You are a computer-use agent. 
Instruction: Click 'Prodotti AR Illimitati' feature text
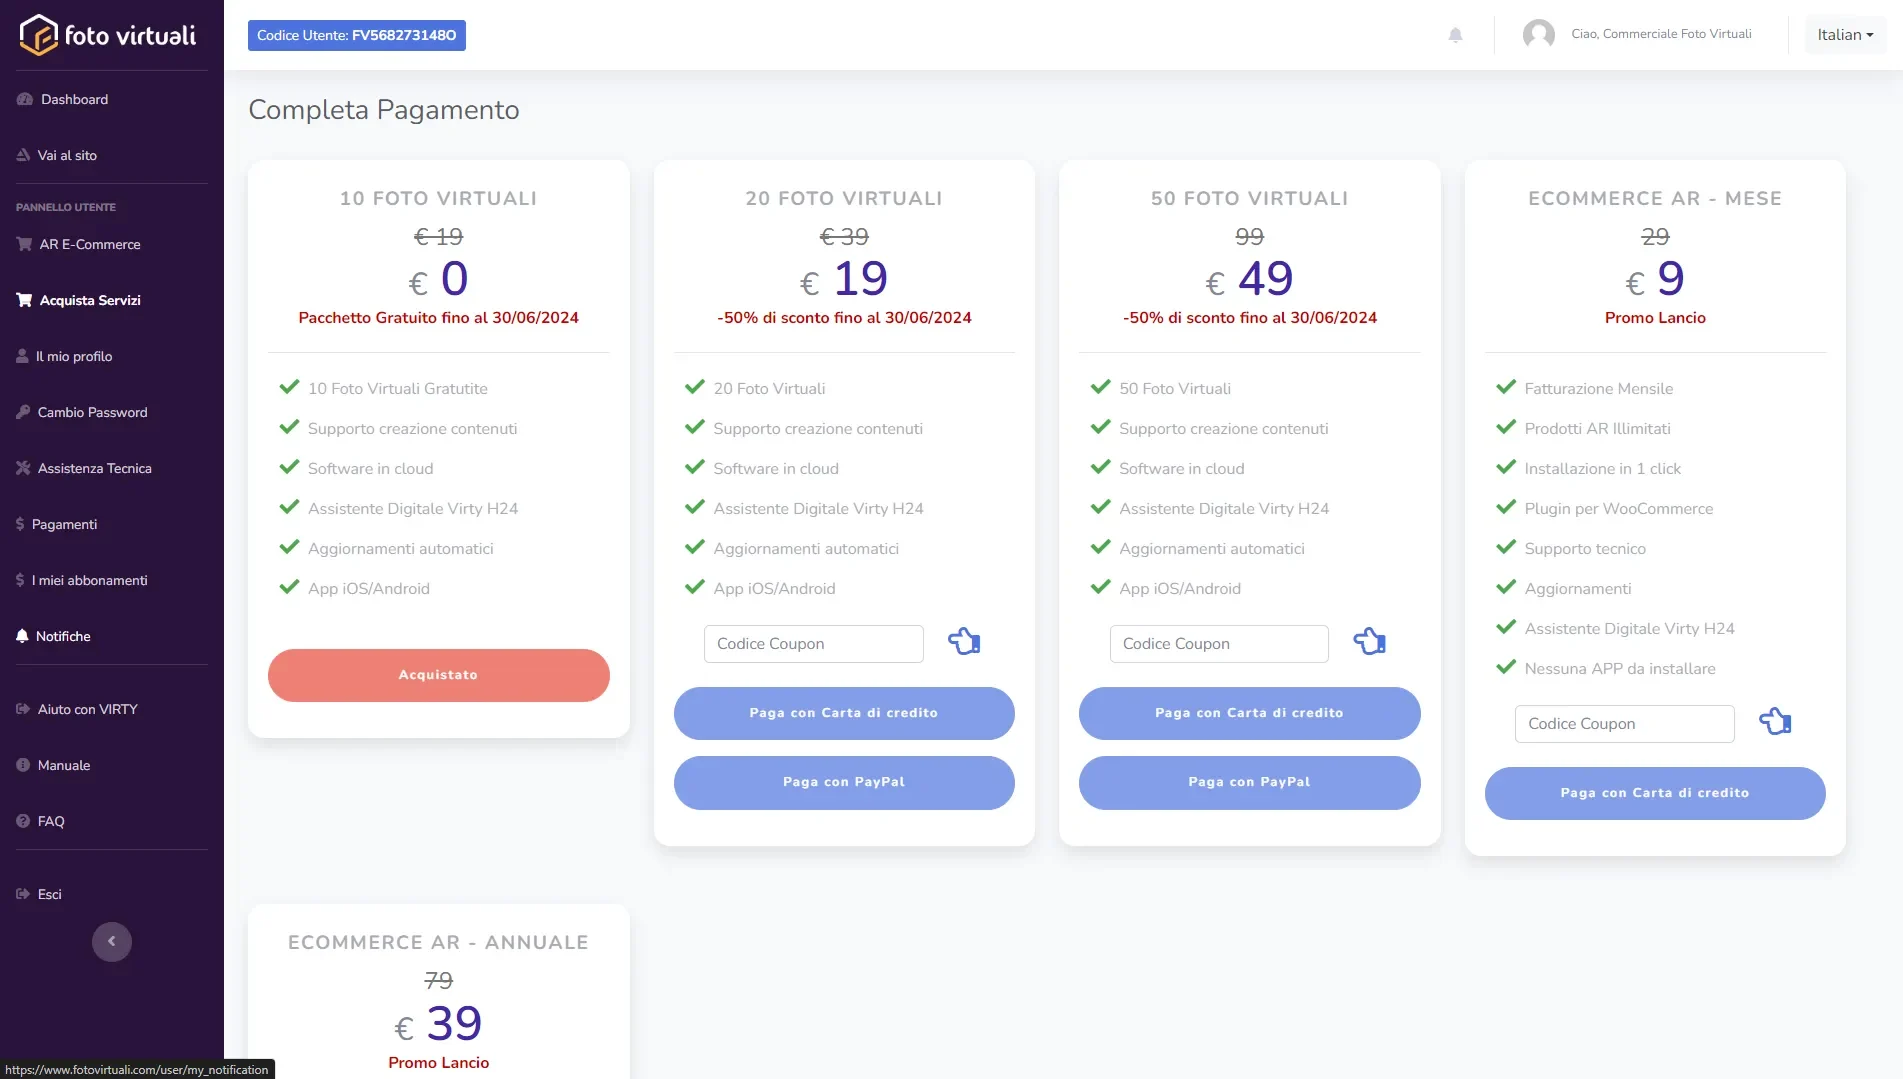1597,429
